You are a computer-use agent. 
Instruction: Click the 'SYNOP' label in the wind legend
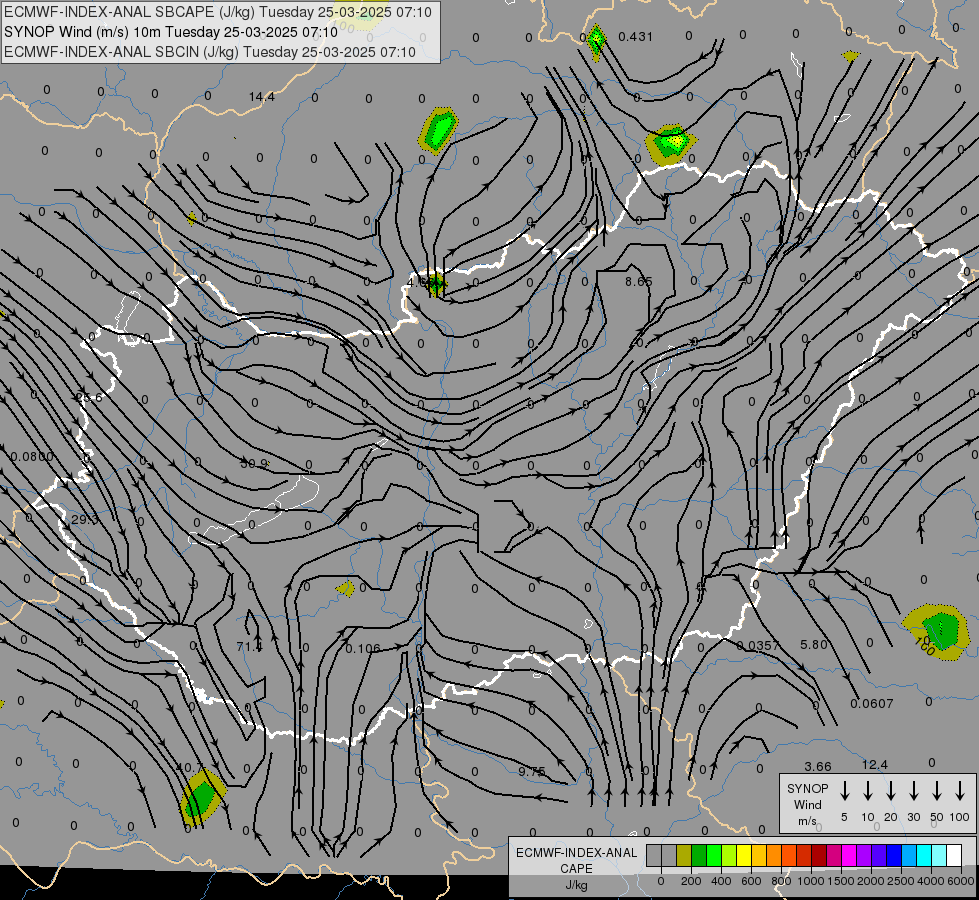807,788
